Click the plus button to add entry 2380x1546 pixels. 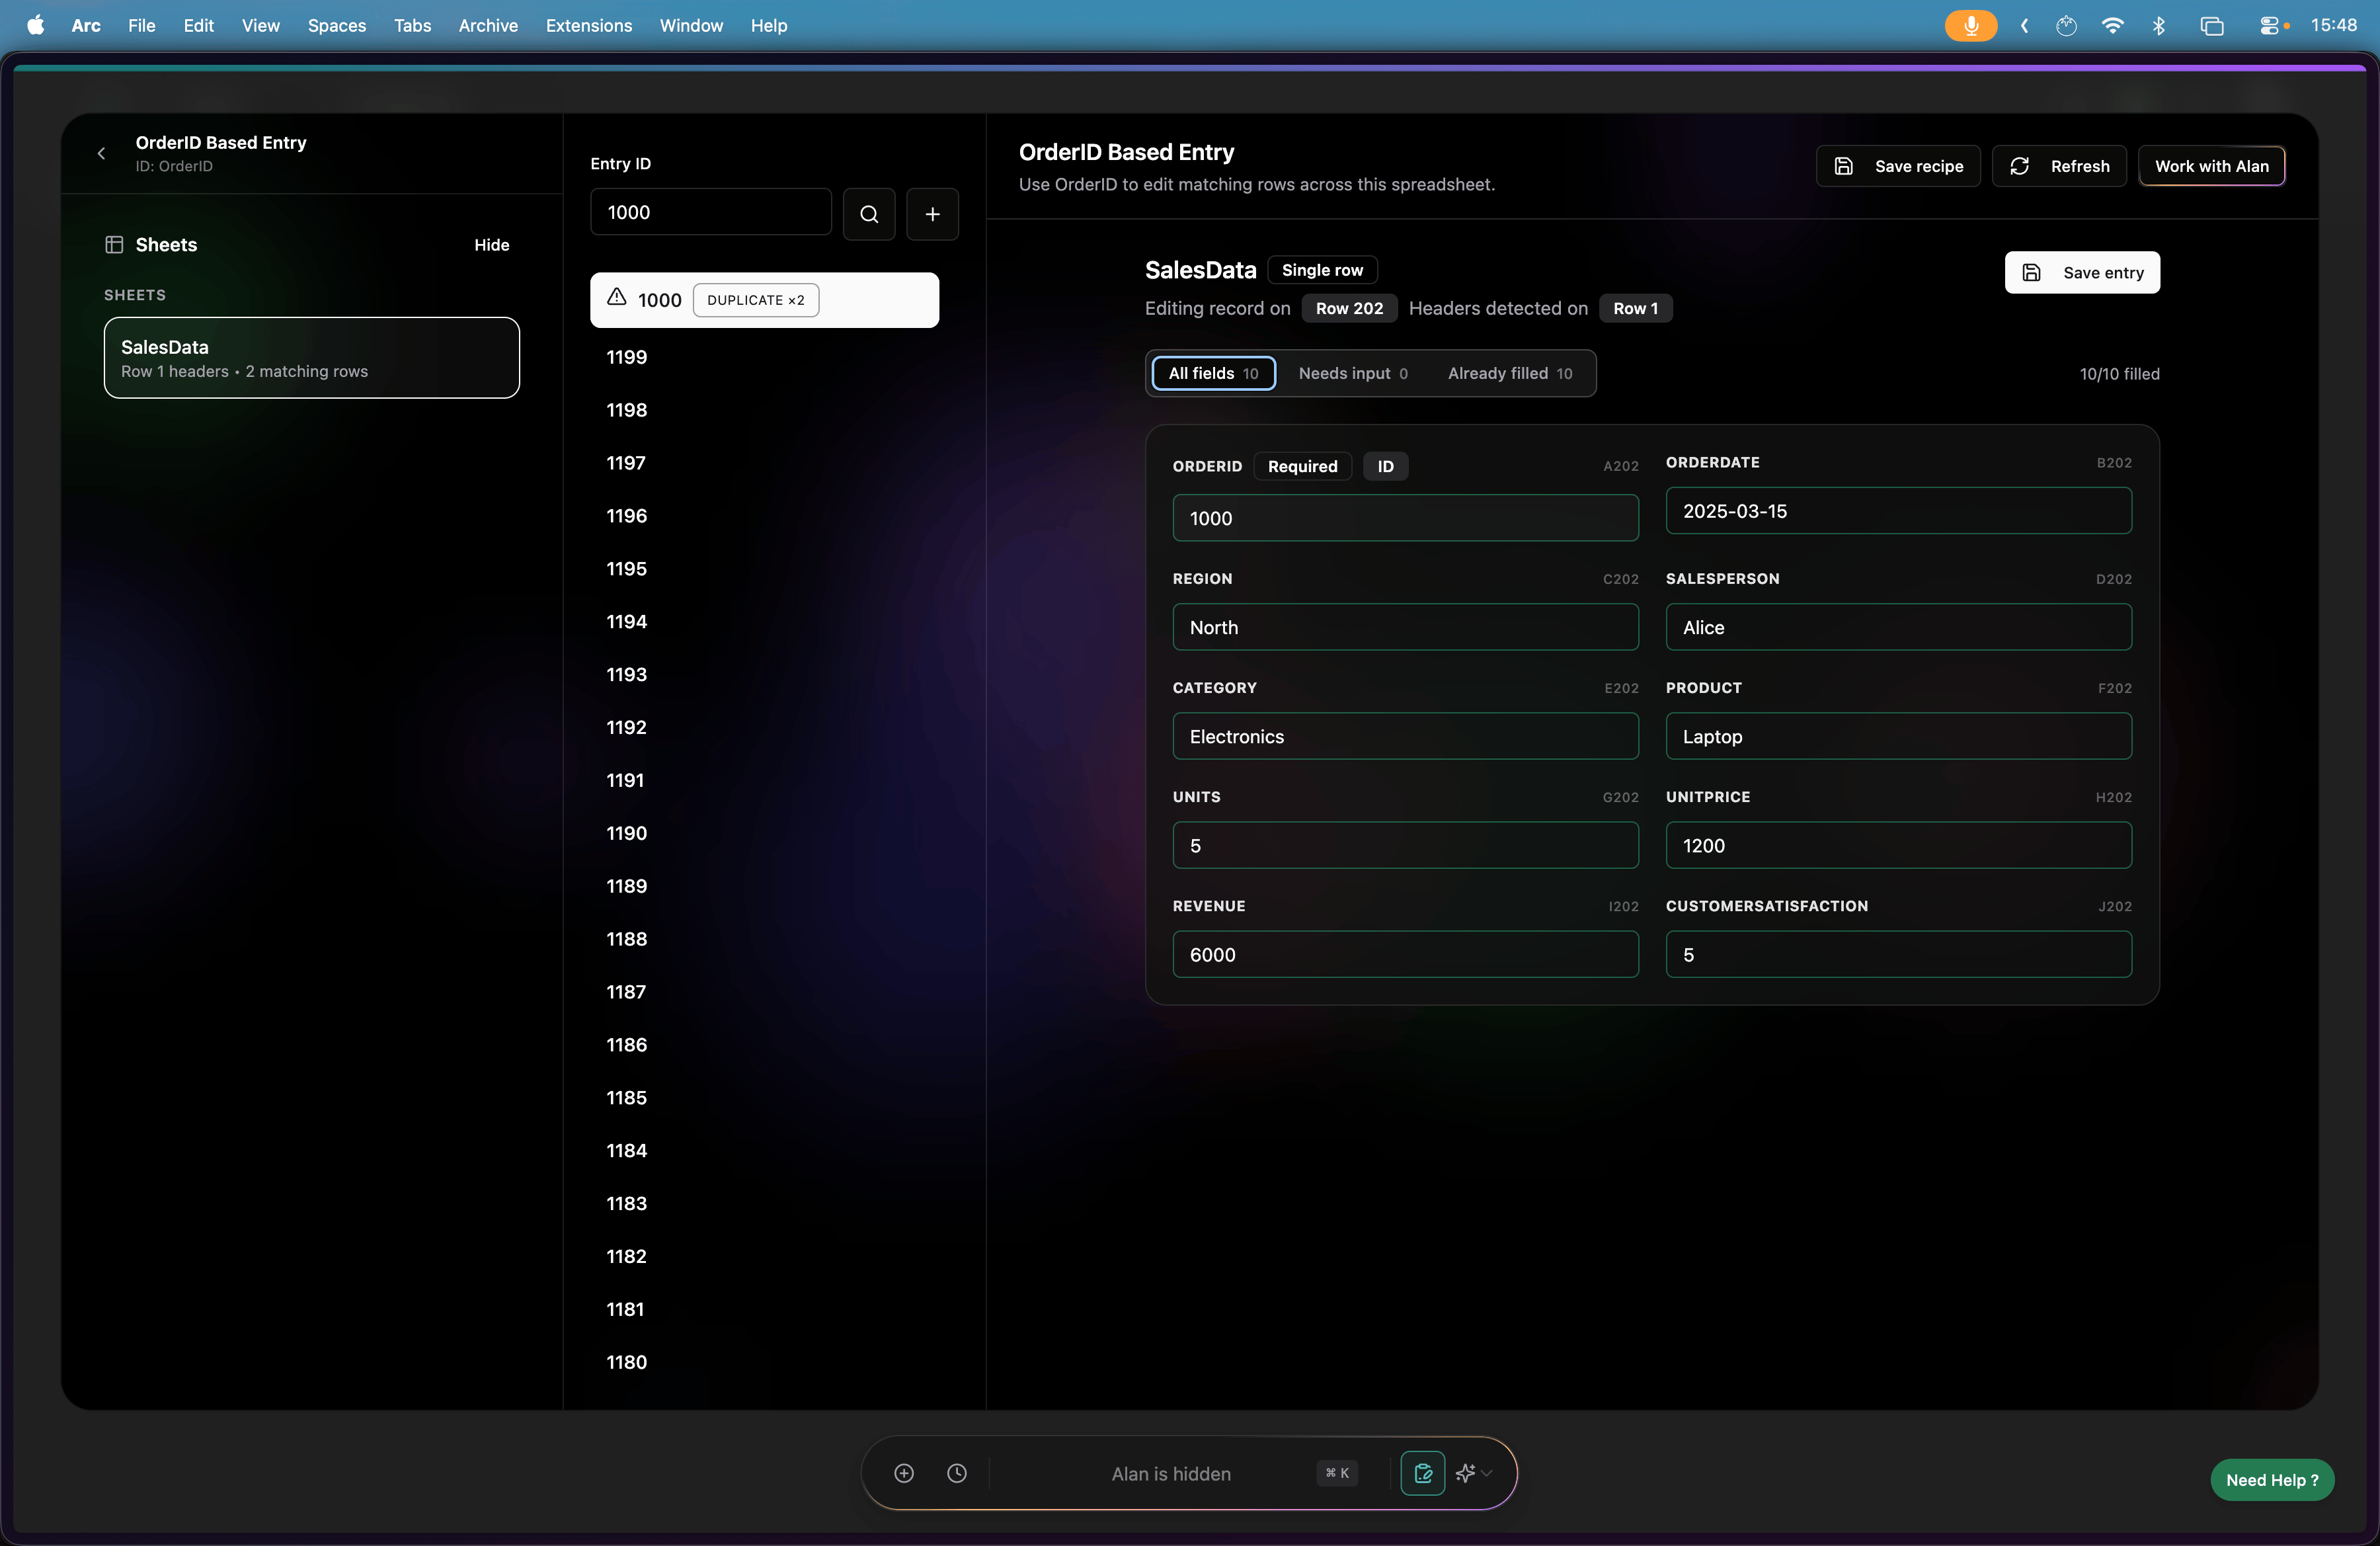pyautogui.click(x=932, y=213)
